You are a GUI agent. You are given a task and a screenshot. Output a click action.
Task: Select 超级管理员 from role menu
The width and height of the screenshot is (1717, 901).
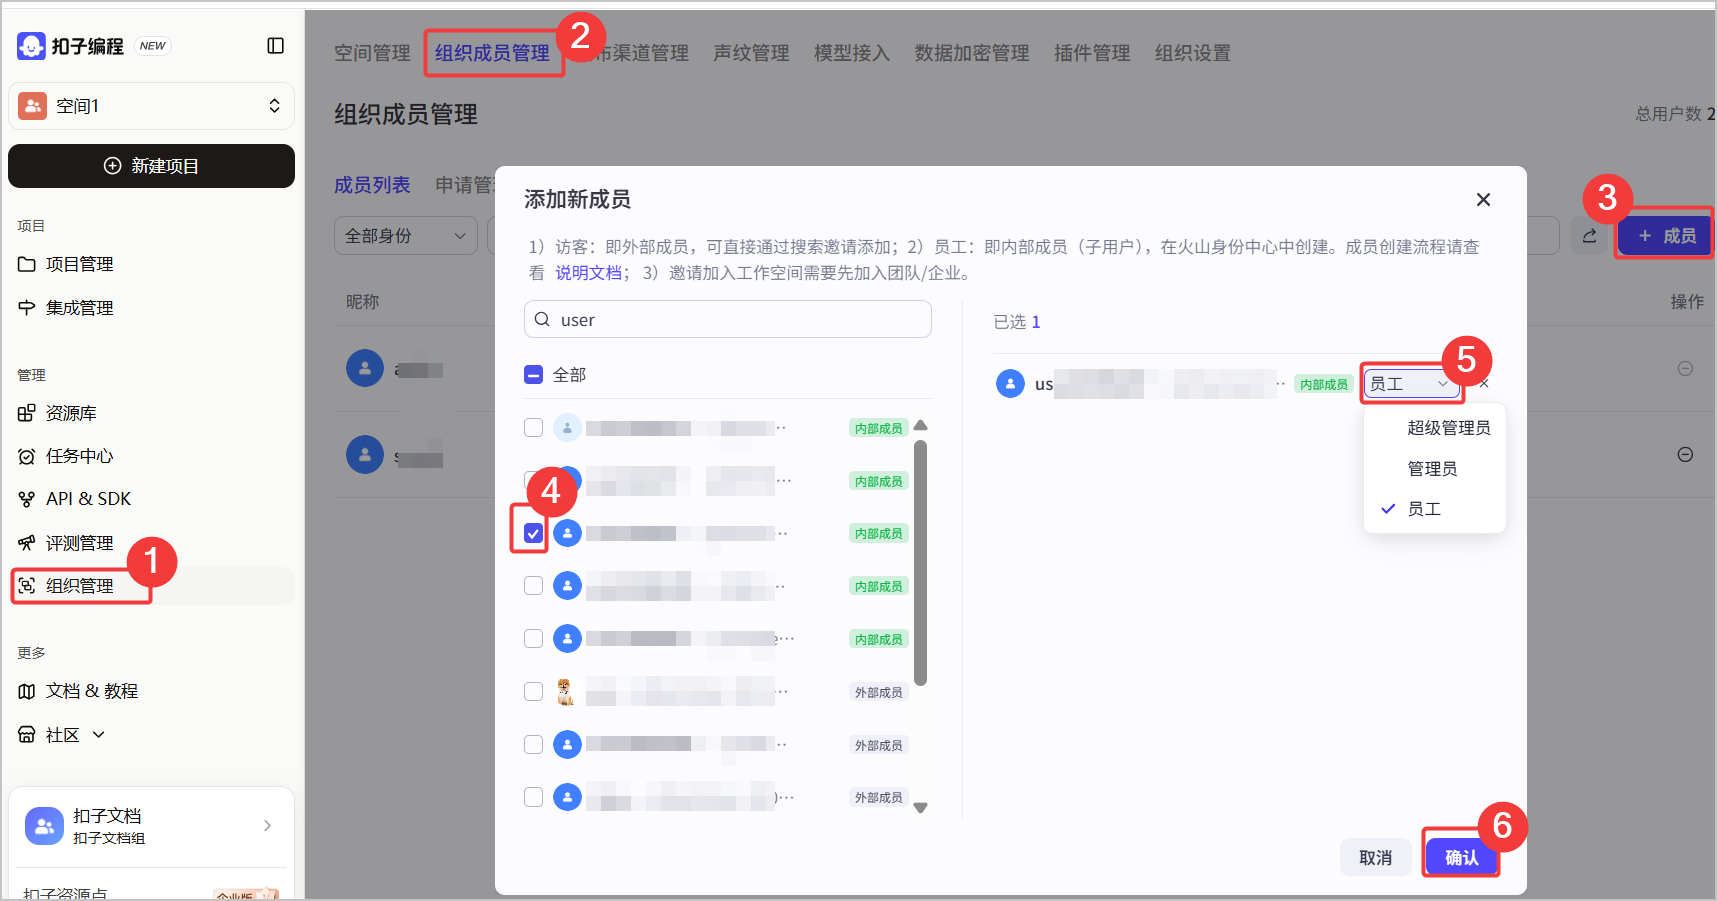tap(1448, 428)
